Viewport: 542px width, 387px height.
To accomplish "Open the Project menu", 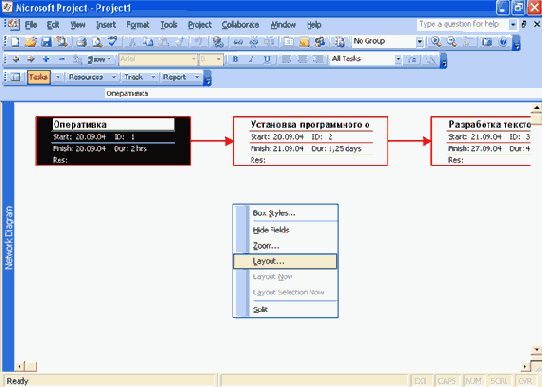I will [x=199, y=25].
